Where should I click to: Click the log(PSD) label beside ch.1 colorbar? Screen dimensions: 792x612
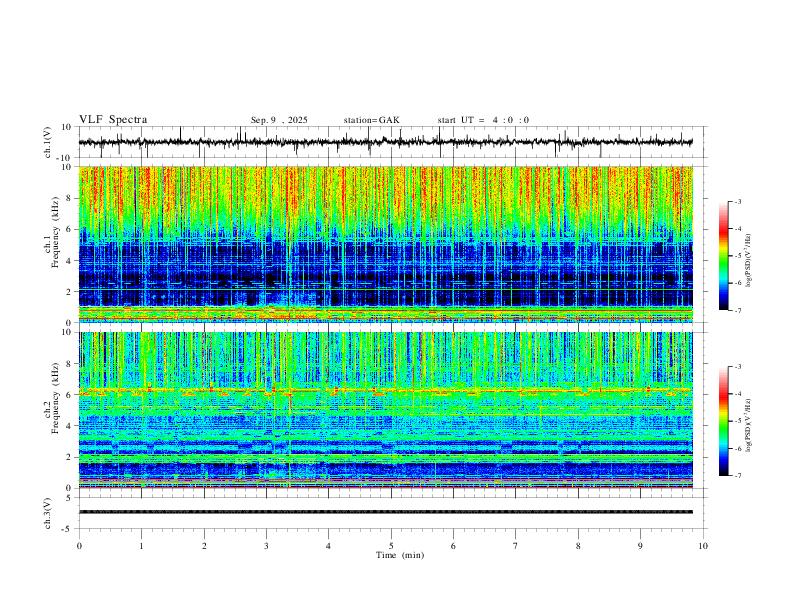748,261
